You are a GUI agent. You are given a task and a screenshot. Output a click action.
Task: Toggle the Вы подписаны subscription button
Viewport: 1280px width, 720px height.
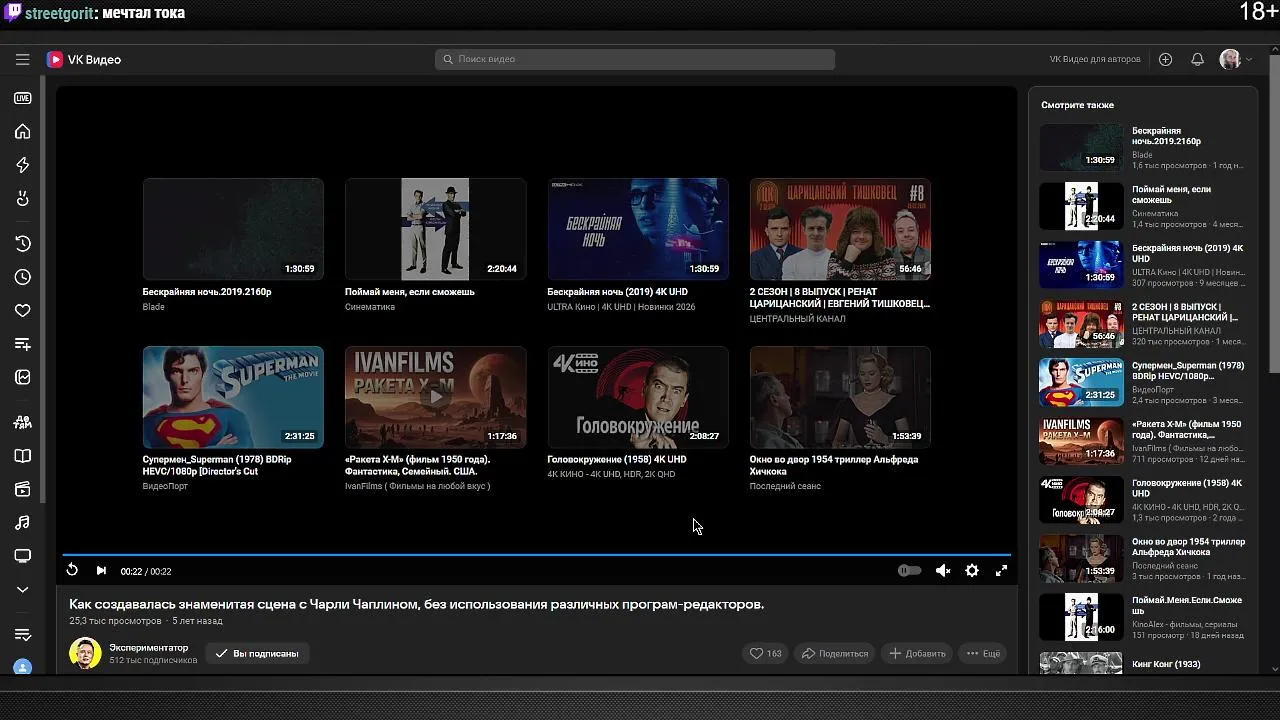[x=257, y=653]
